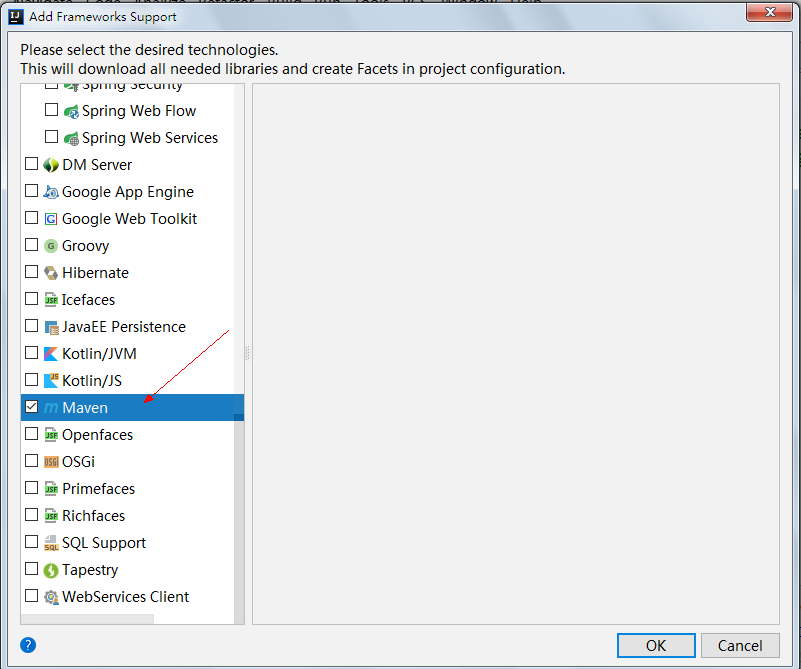Click the Openfaces JSF icon
801x669 pixels.
coord(51,435)
